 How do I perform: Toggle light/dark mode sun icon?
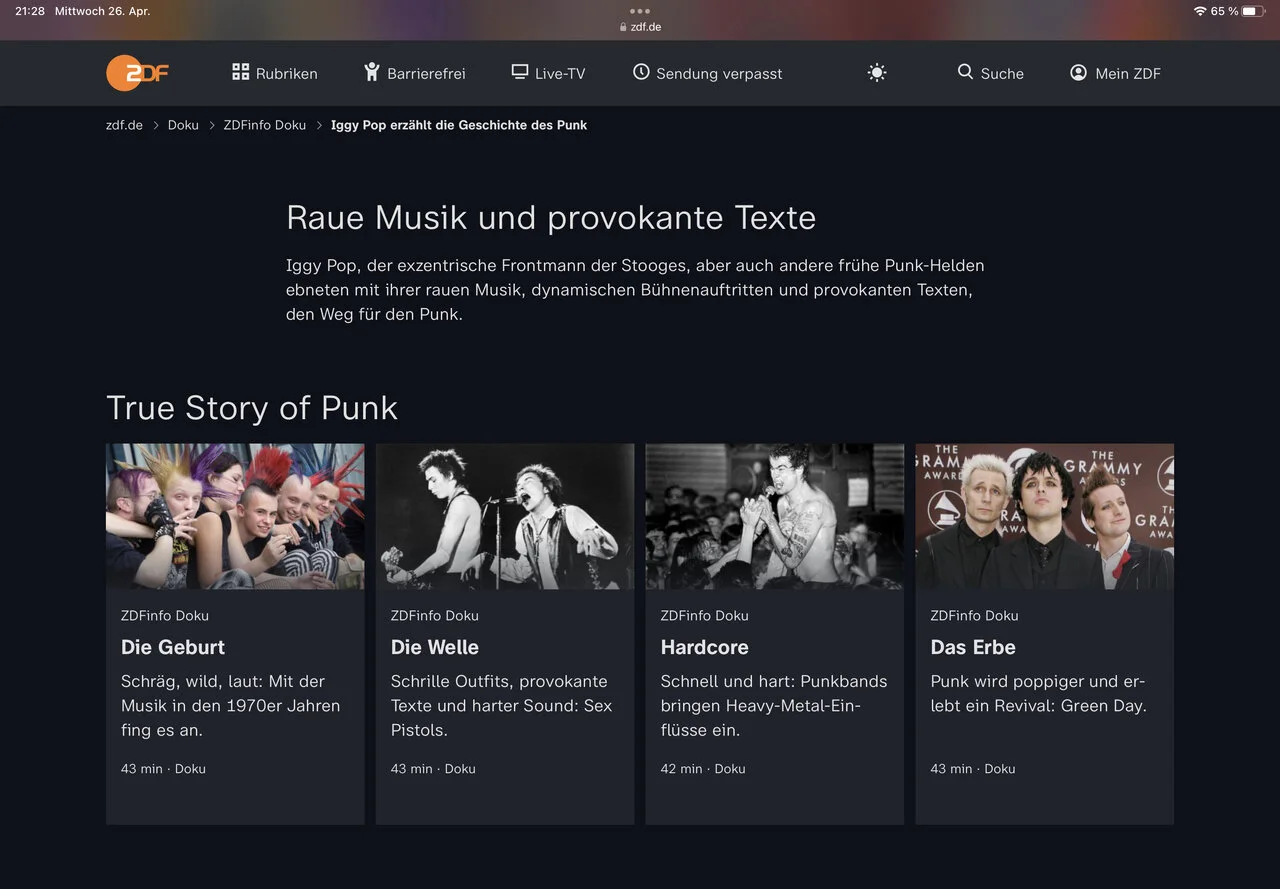point(877,73)
